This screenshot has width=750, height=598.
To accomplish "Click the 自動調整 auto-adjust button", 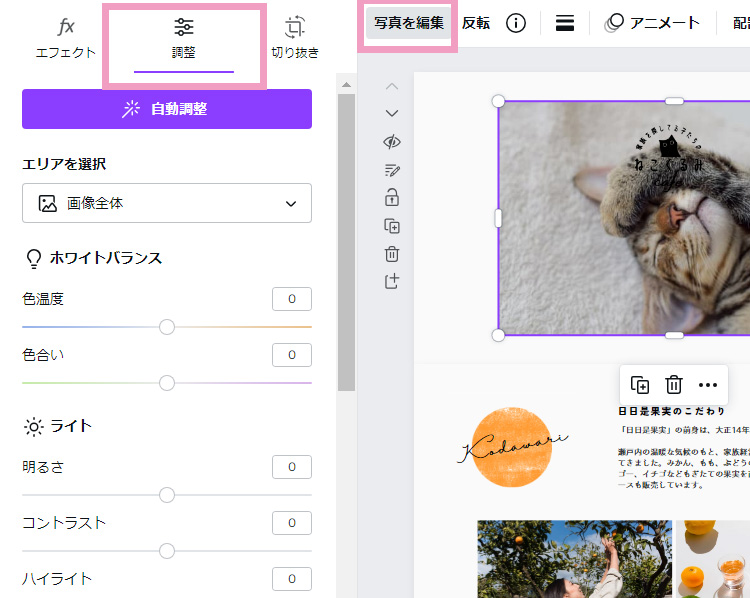I will click(167, 109).
